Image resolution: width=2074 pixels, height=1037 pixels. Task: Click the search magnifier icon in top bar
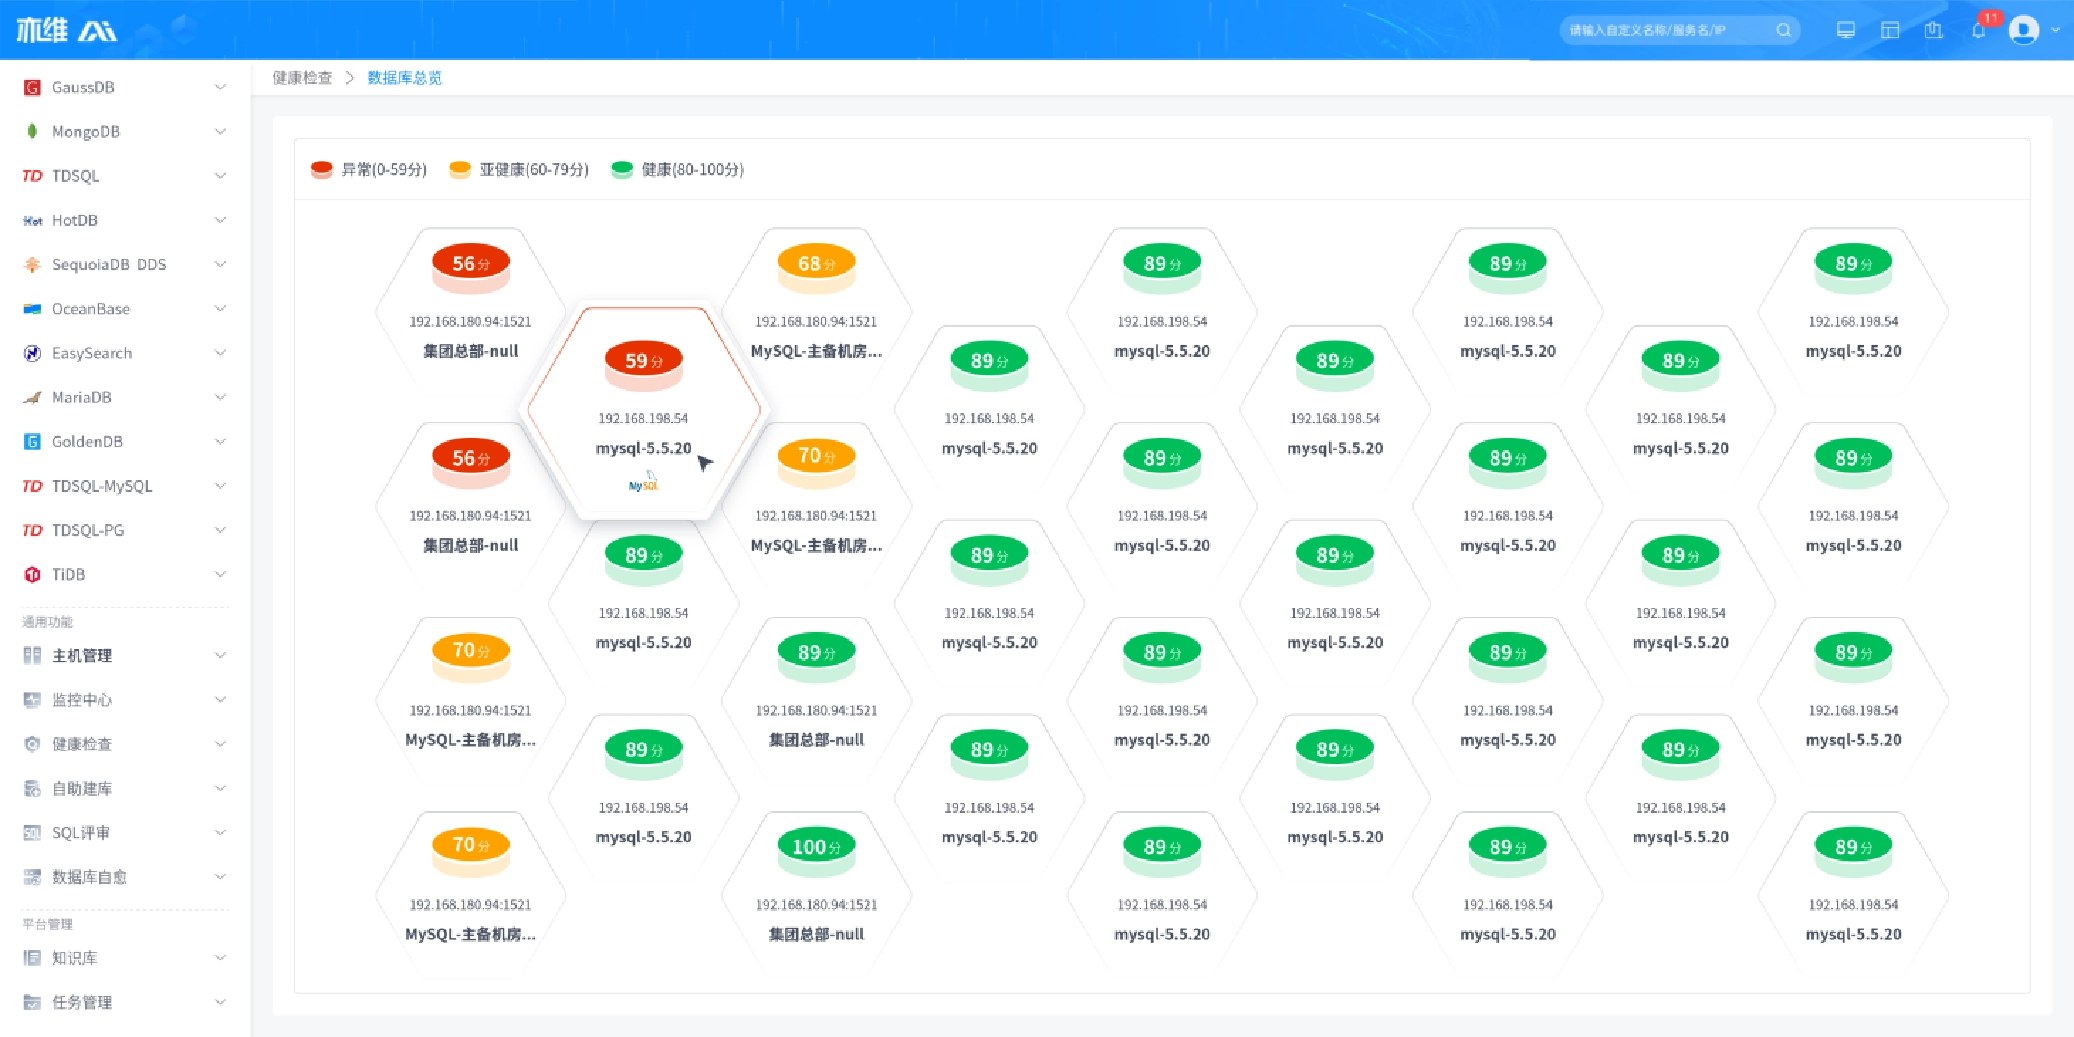point(1784,30)
